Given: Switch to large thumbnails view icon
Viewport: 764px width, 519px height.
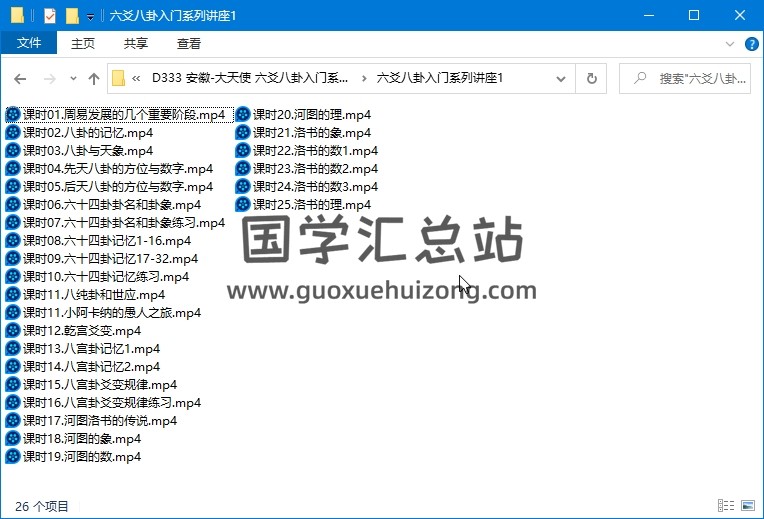Looking at the screenshot, I should [748, 505].
